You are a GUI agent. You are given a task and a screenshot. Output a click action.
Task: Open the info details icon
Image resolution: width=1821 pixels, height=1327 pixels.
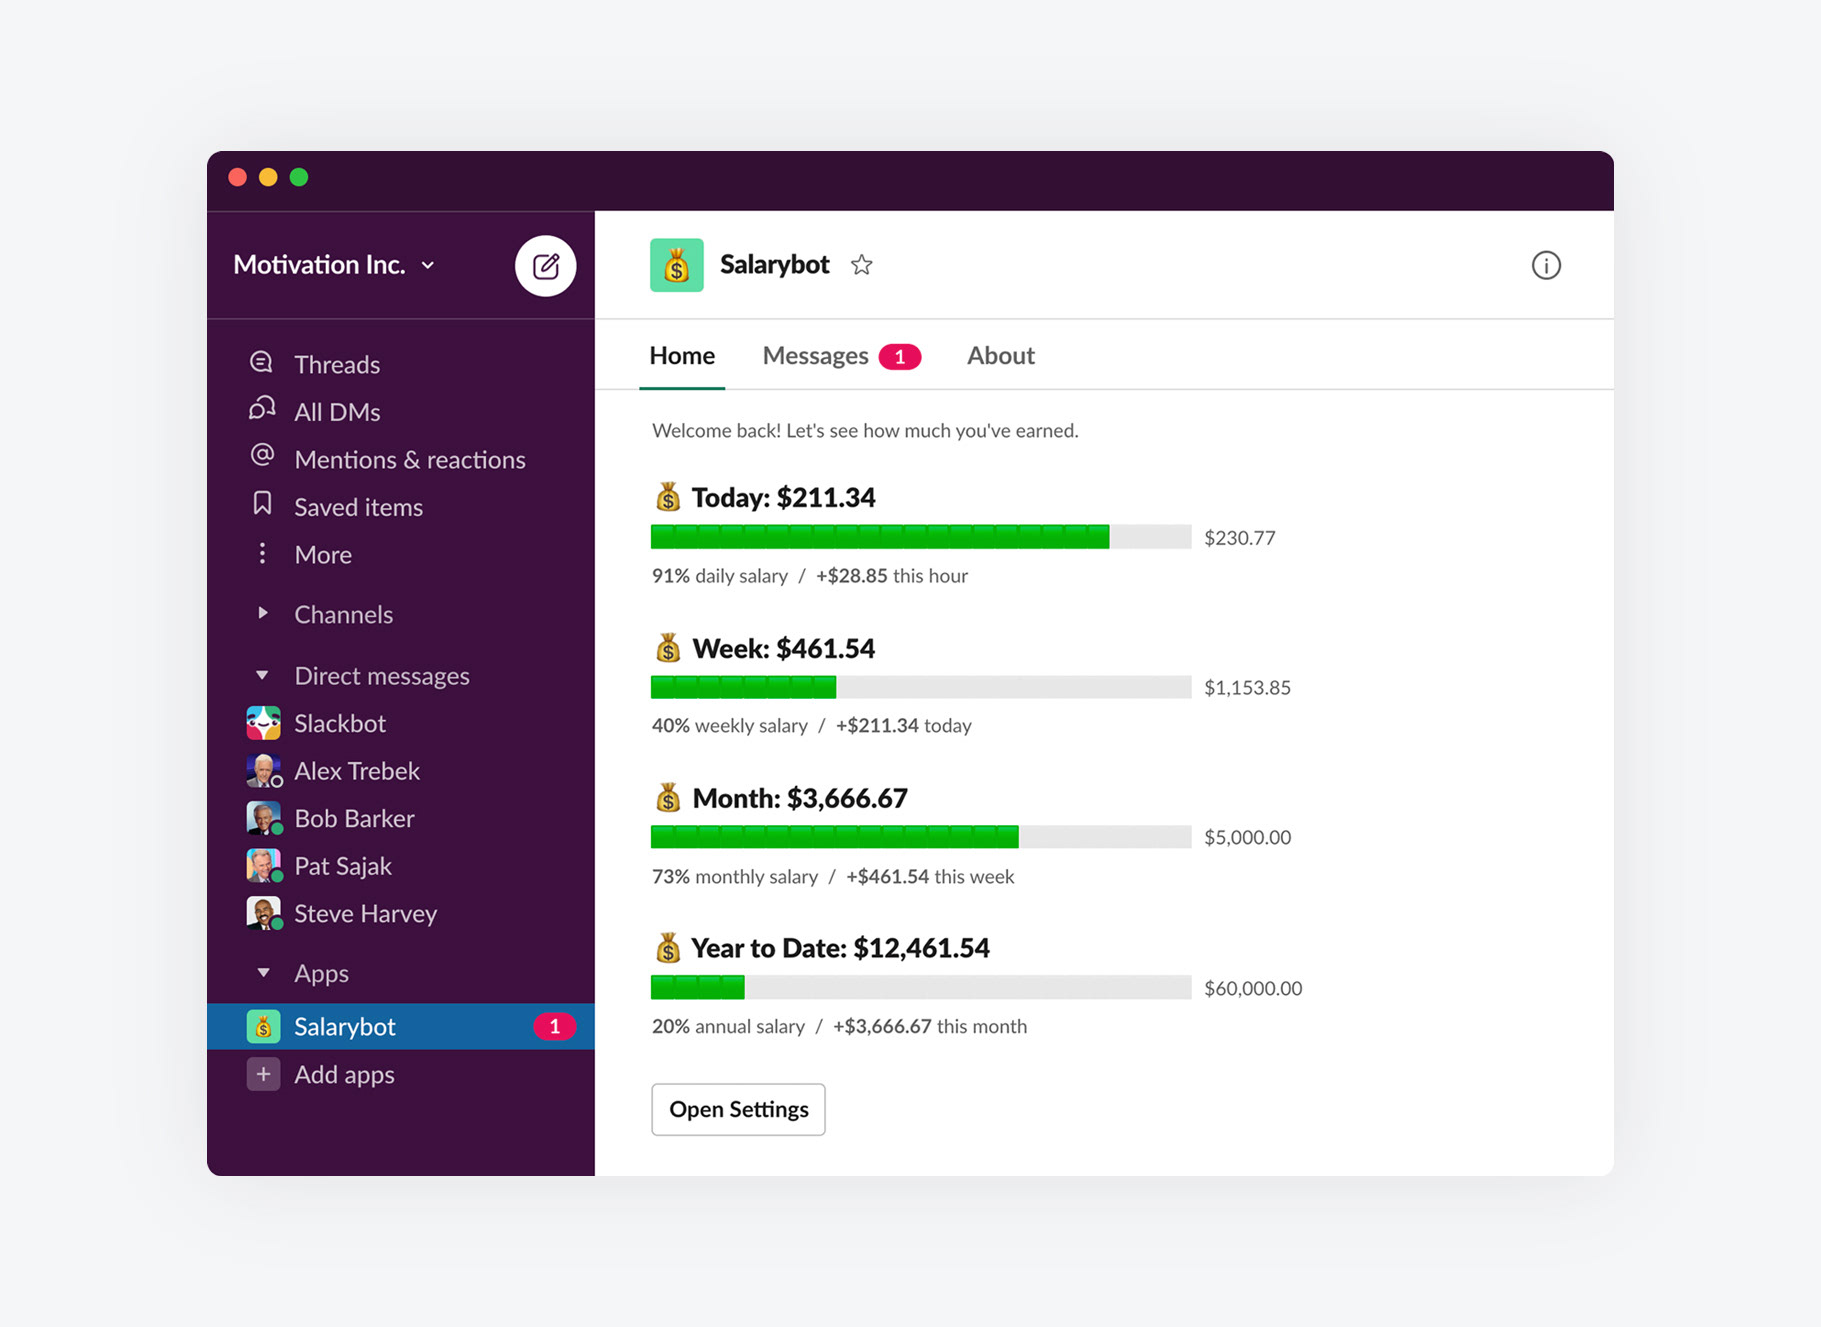click(x=1546, y=265)
